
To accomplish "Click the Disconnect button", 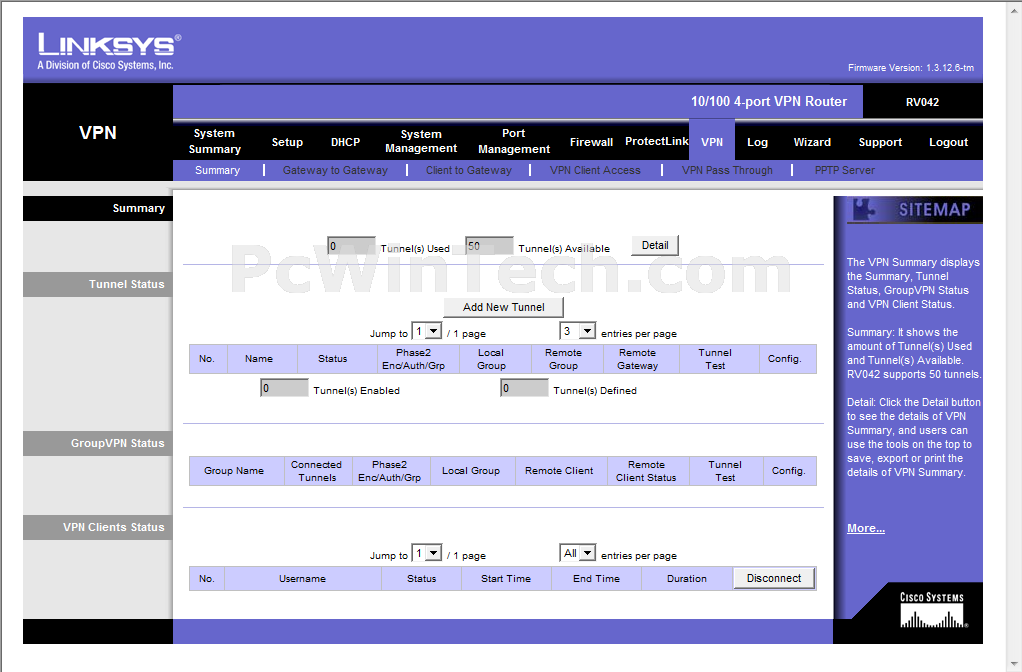I will coord(774,578).
